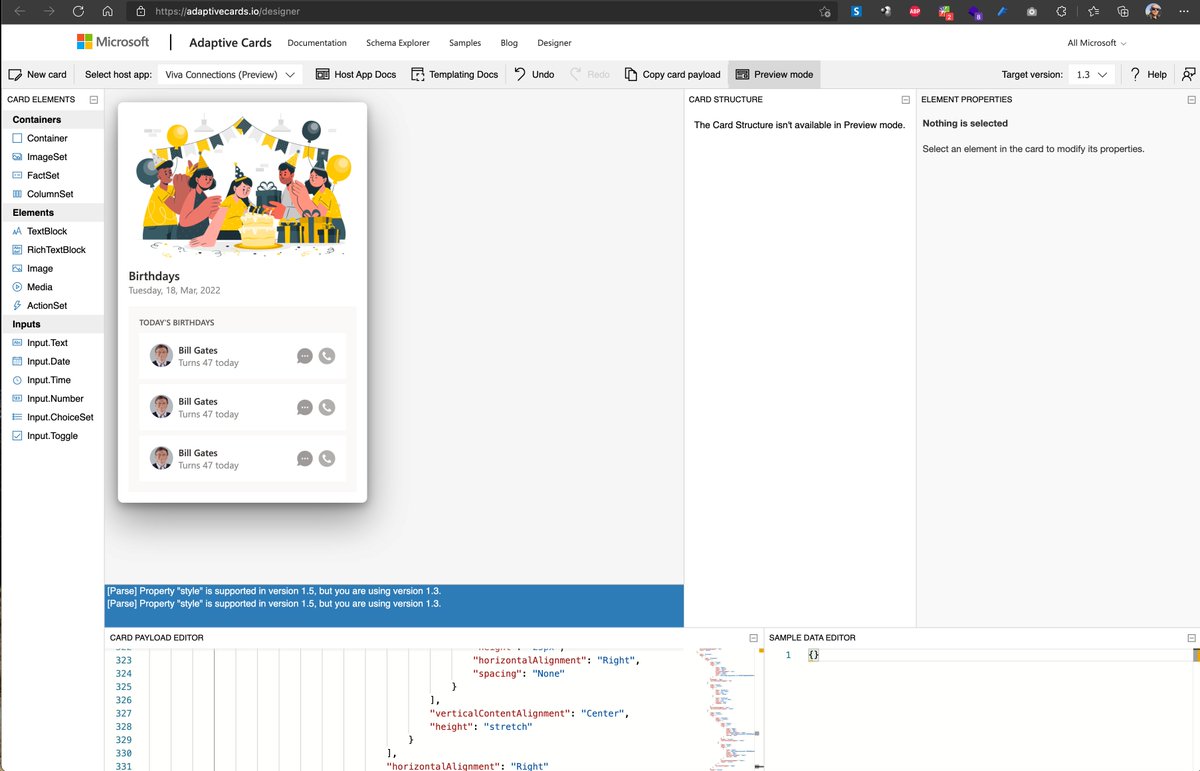Open the Documentation page
The width and height of the screenshot is (1200, 771).
[317, 43]
